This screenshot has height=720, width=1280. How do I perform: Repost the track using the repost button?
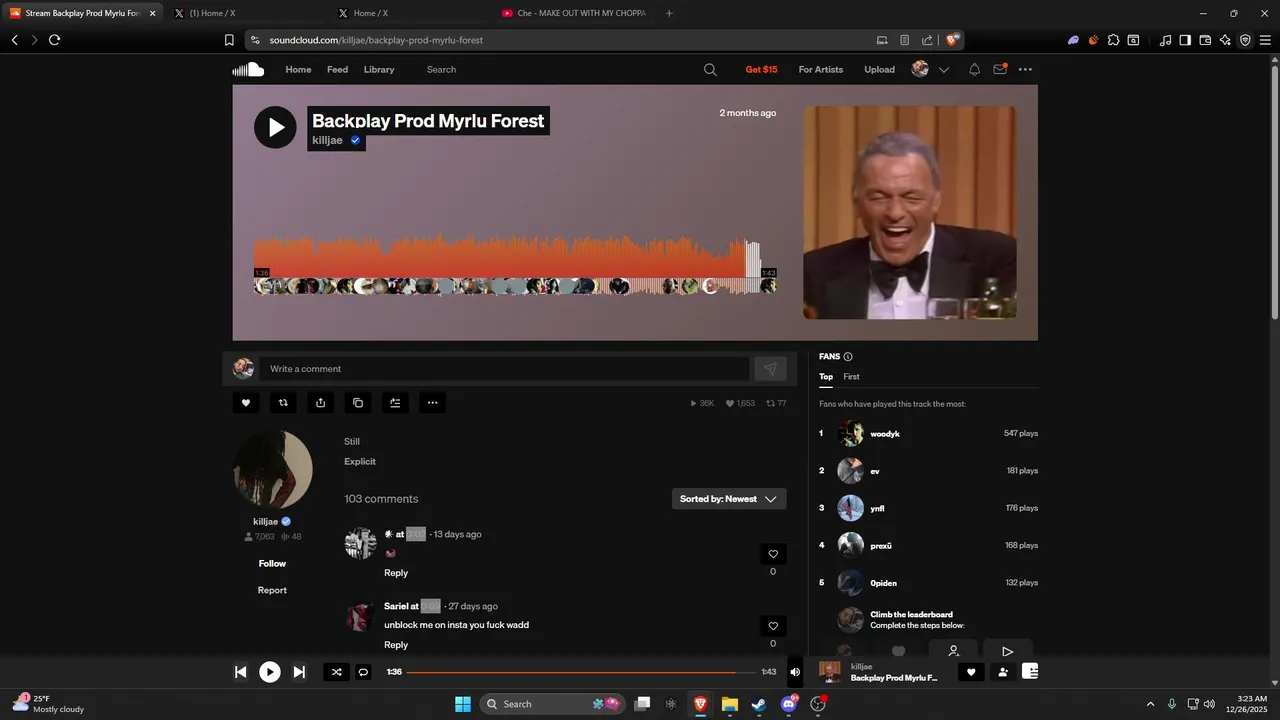point(283,403)
